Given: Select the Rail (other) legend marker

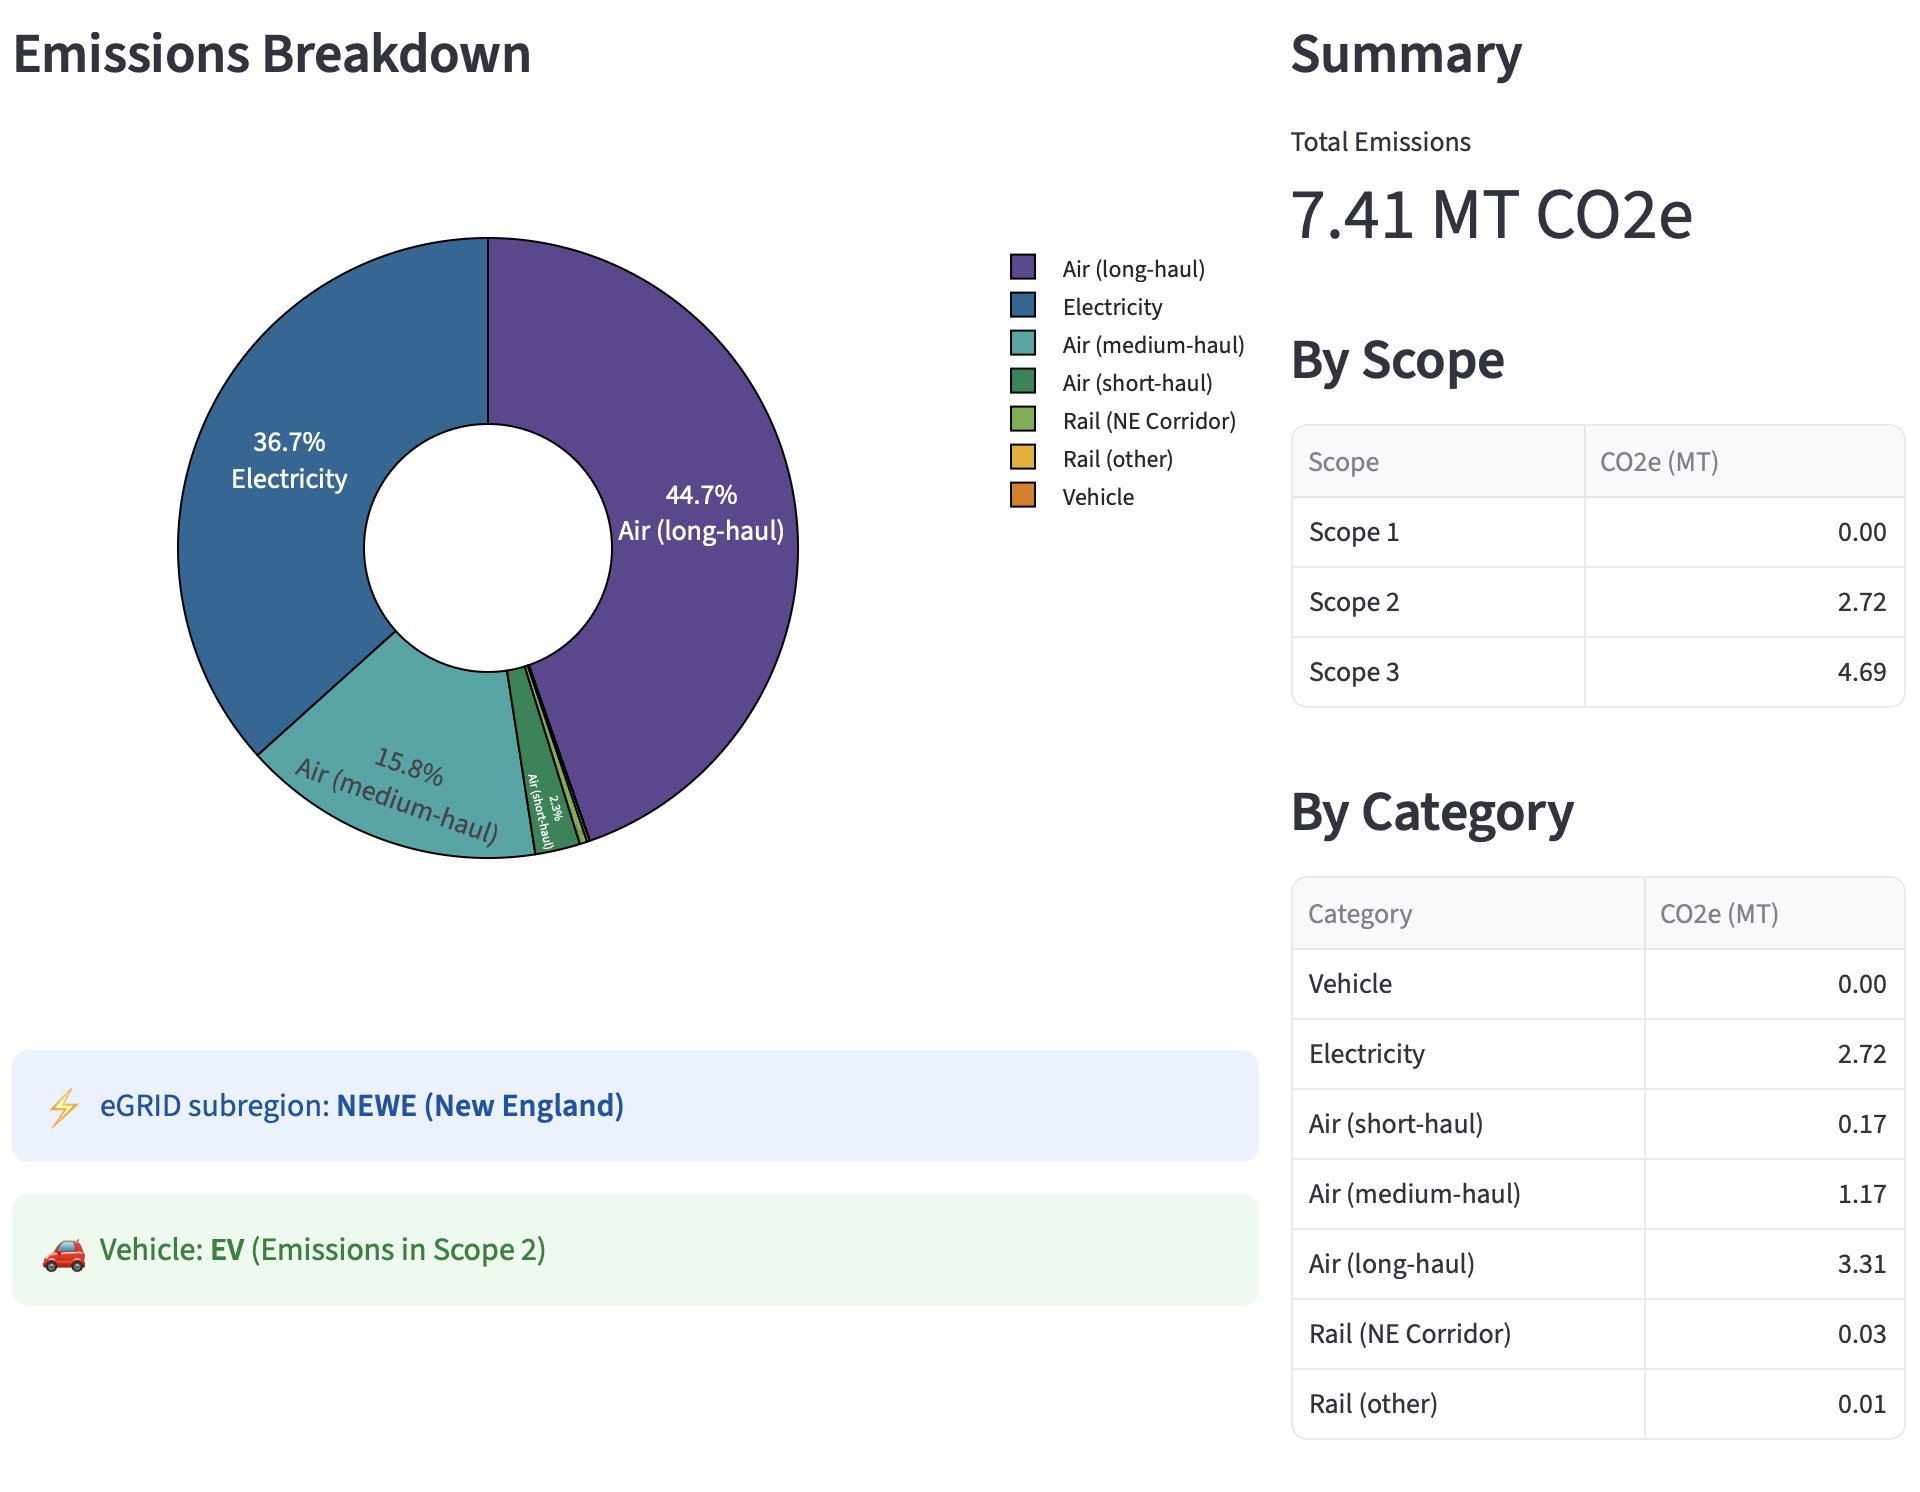Looking at the screenshot, I should [x=1023, y=458].
